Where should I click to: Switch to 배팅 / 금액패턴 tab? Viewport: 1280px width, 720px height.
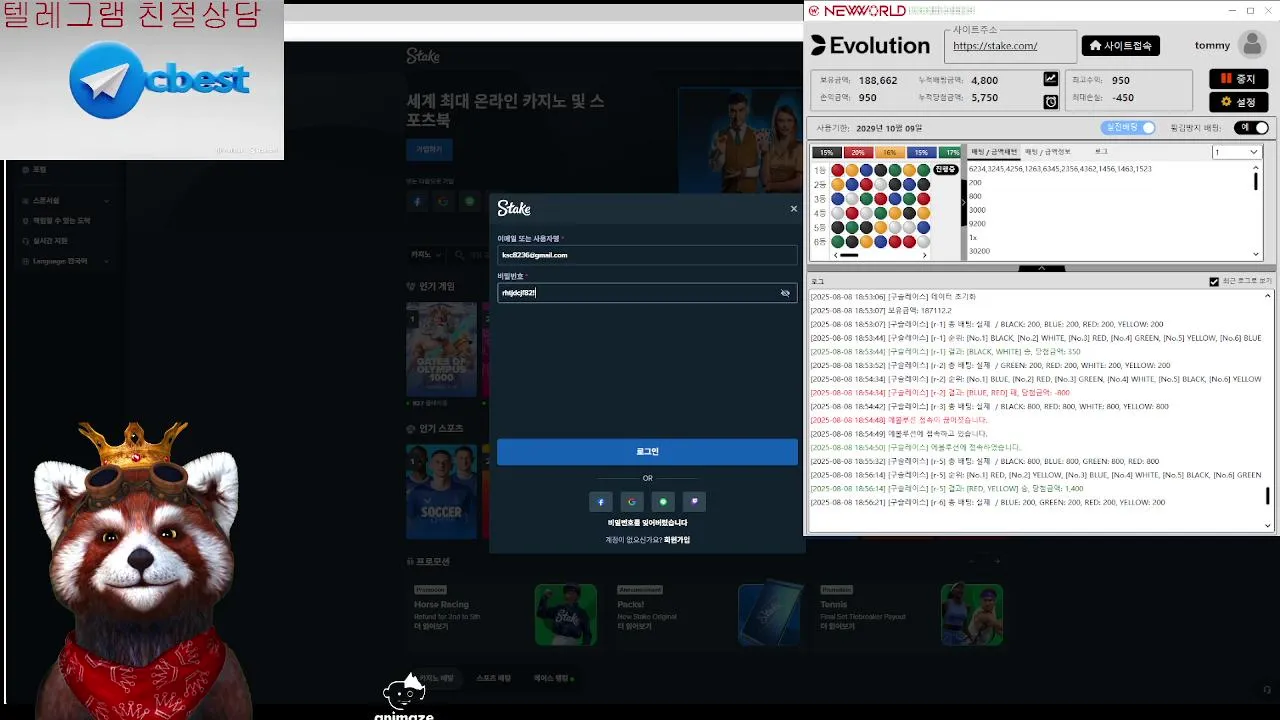tap(993, 152)
